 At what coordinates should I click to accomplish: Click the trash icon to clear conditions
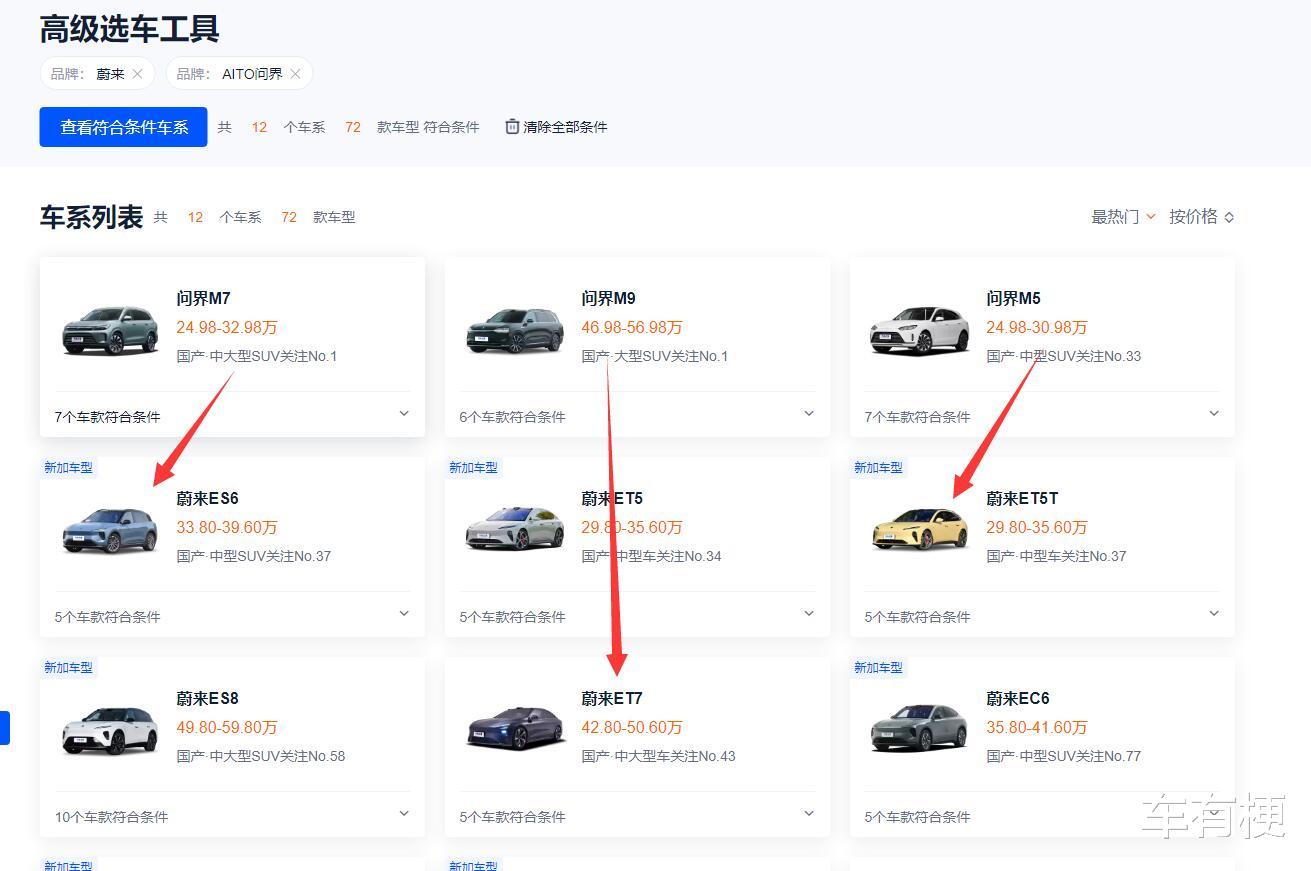(x=512, y=127)
